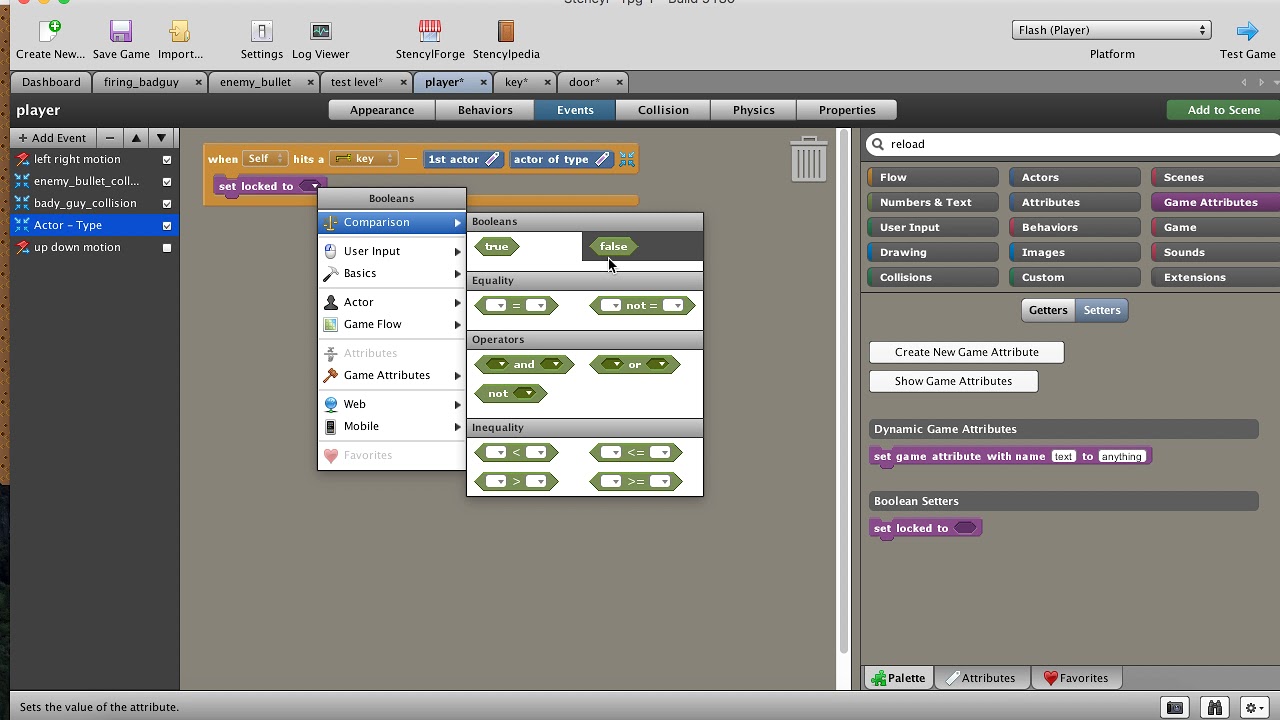1280x720 pixels.
Task: Open the Platform dropdown showing Flash (Player)
Action: tap(1112, 30)
